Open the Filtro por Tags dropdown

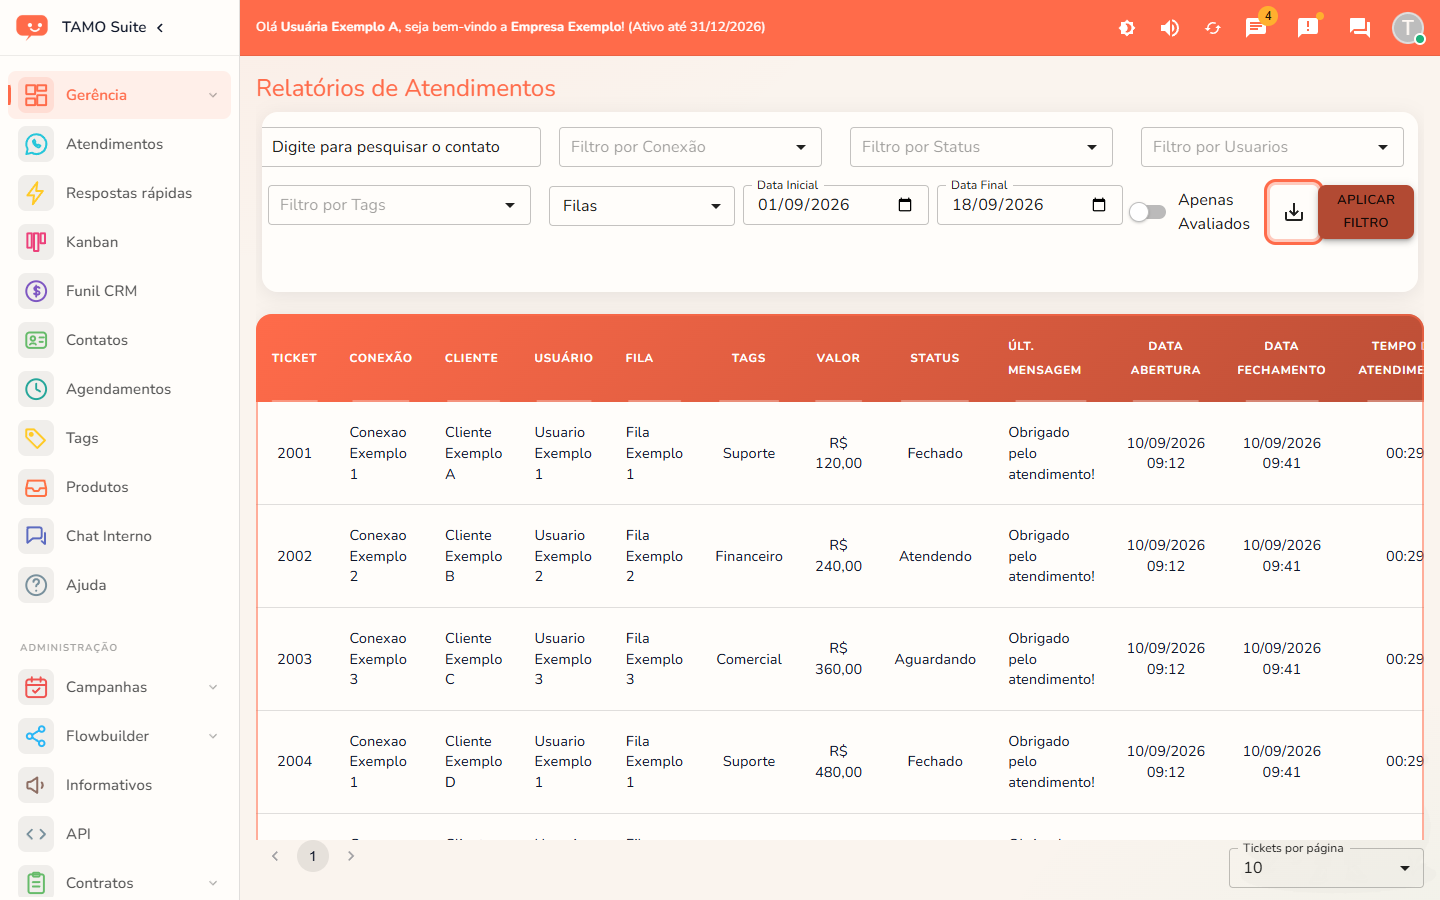[x=399, y=205]
